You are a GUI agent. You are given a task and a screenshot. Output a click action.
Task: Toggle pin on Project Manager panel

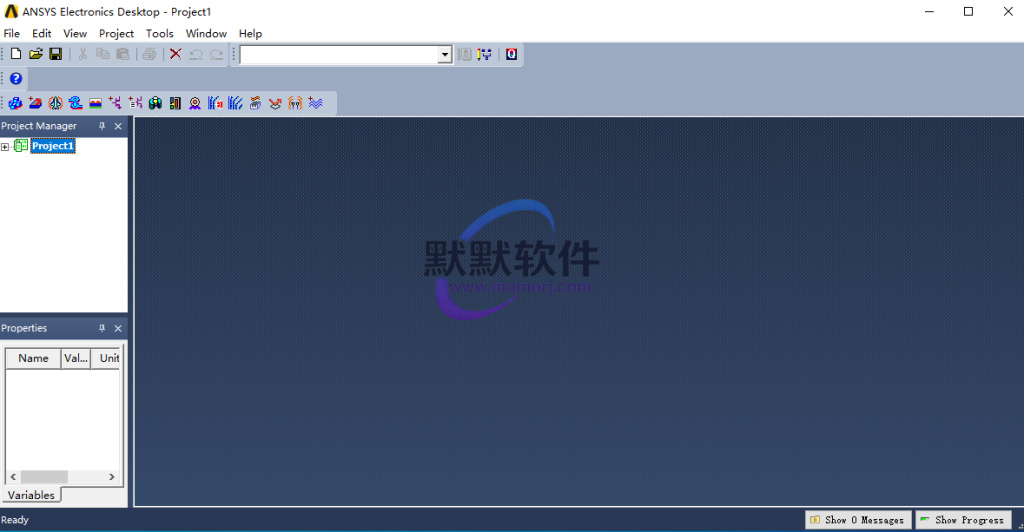coord(102,126)
